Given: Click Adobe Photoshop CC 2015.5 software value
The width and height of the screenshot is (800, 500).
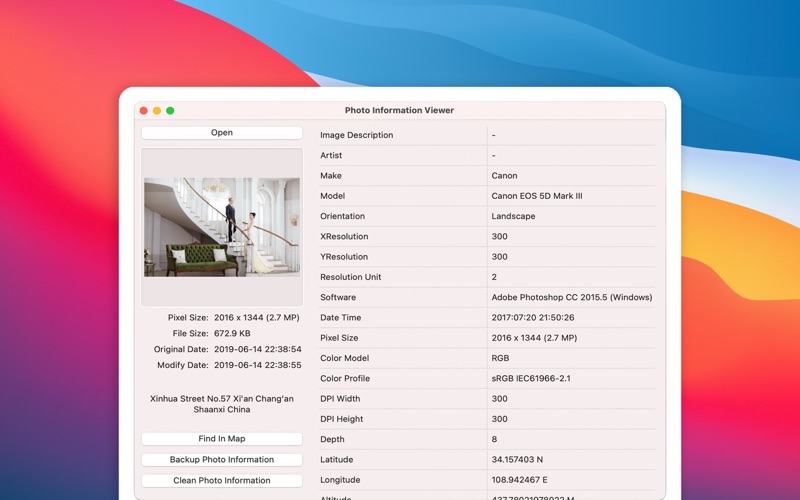Looking at the screenshot, I should [571, 297].
